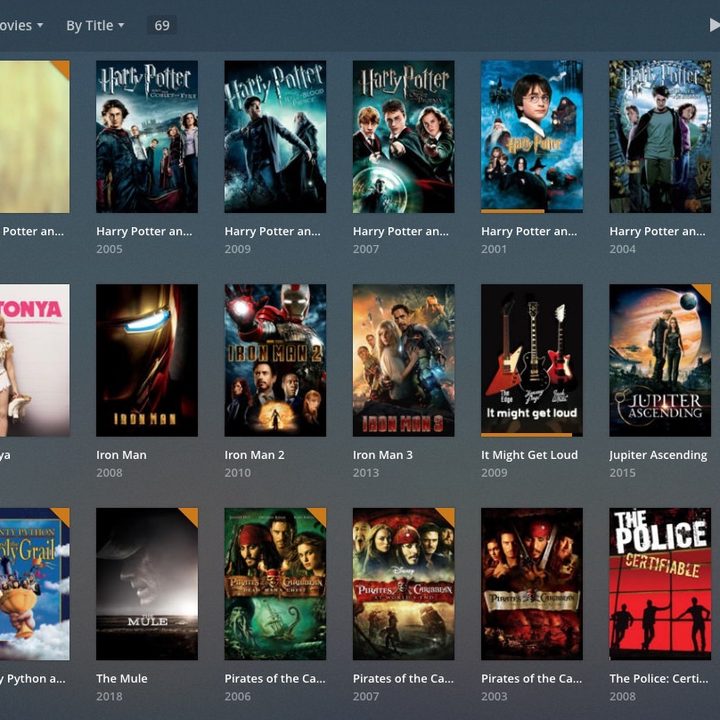
Task: Open the Iron Man 3 poster
Action: (x=403, y=360)
